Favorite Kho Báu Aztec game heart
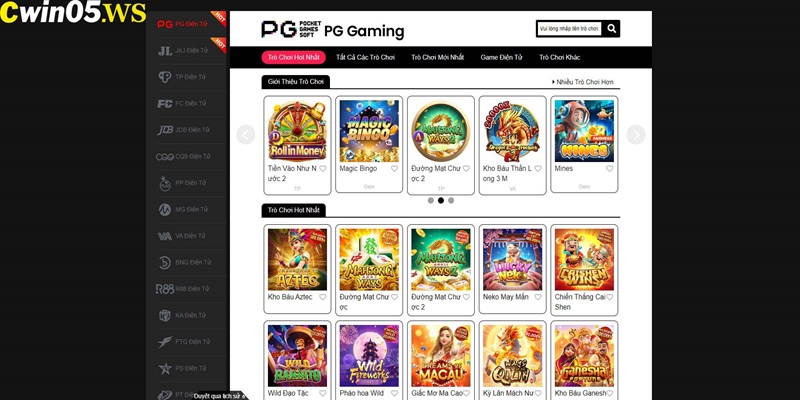 tap(322, 297)
